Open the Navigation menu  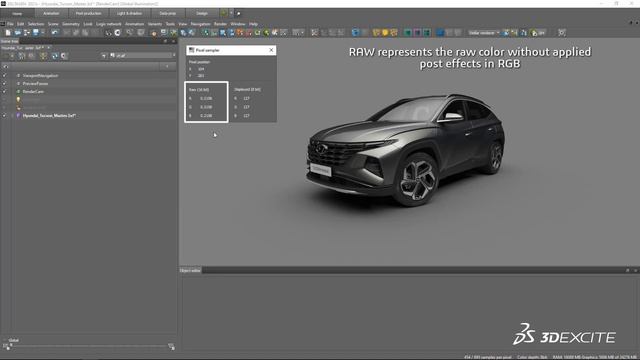click(x=200, y=24)
